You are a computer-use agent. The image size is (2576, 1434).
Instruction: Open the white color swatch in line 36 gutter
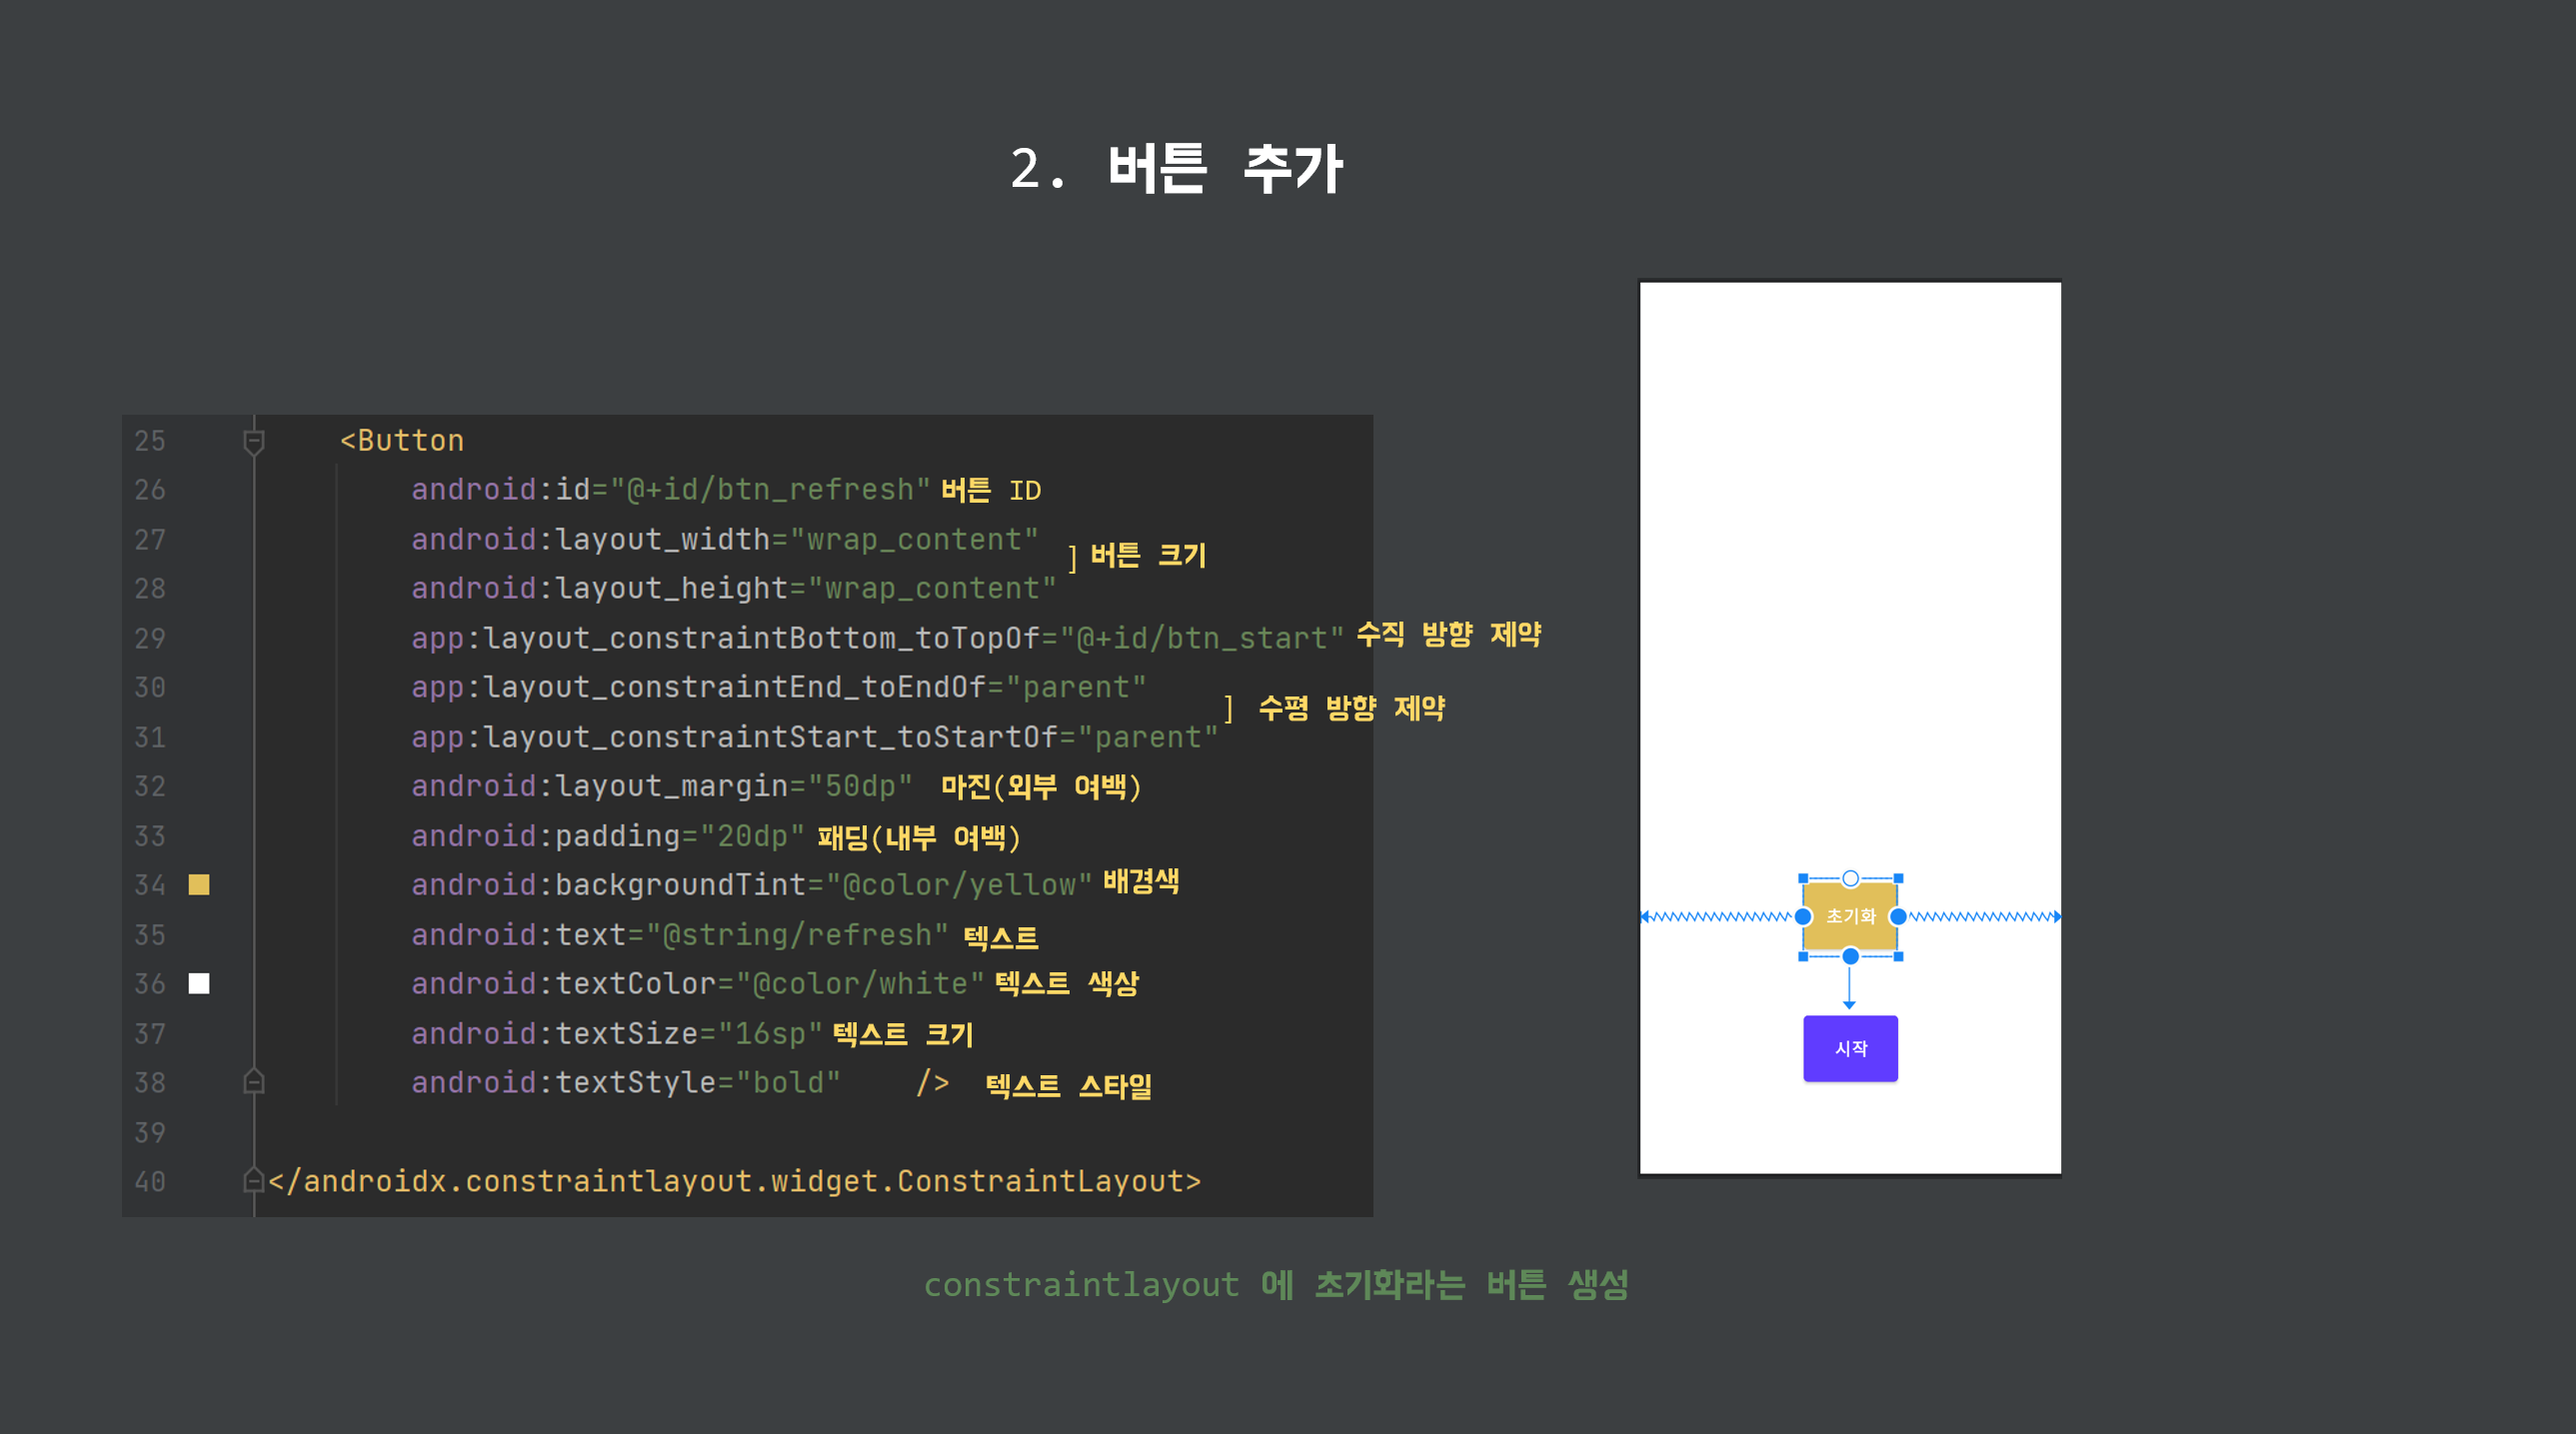point(199,984)
